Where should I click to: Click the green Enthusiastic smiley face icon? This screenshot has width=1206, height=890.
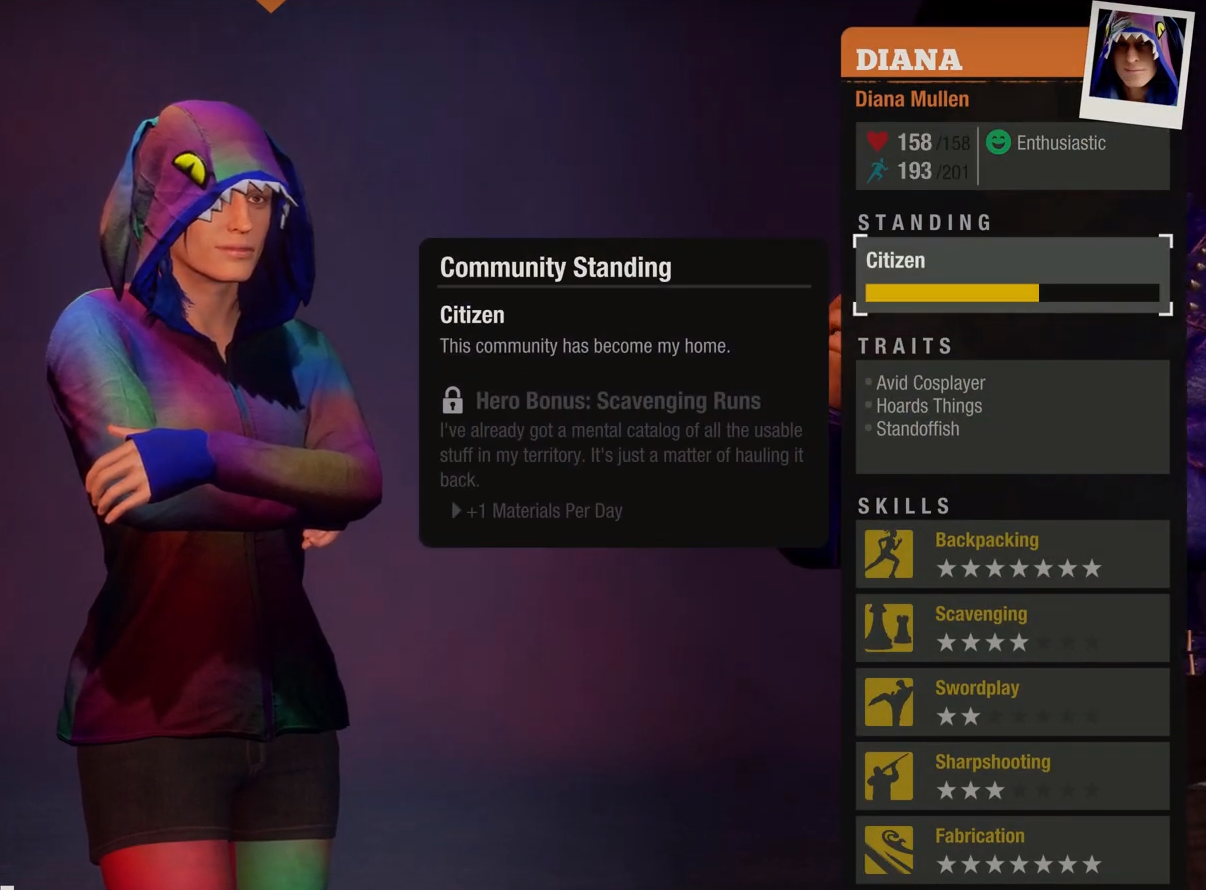click(998, 142)
